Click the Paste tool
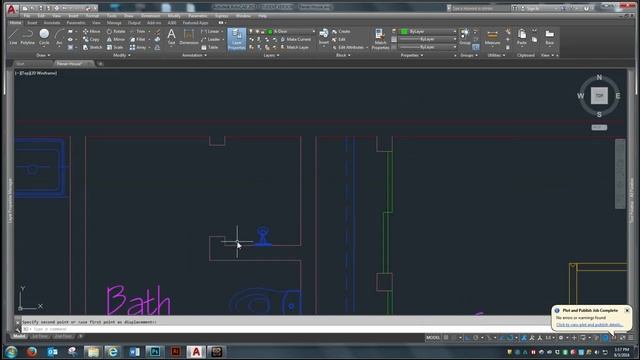 pos(522,37)
